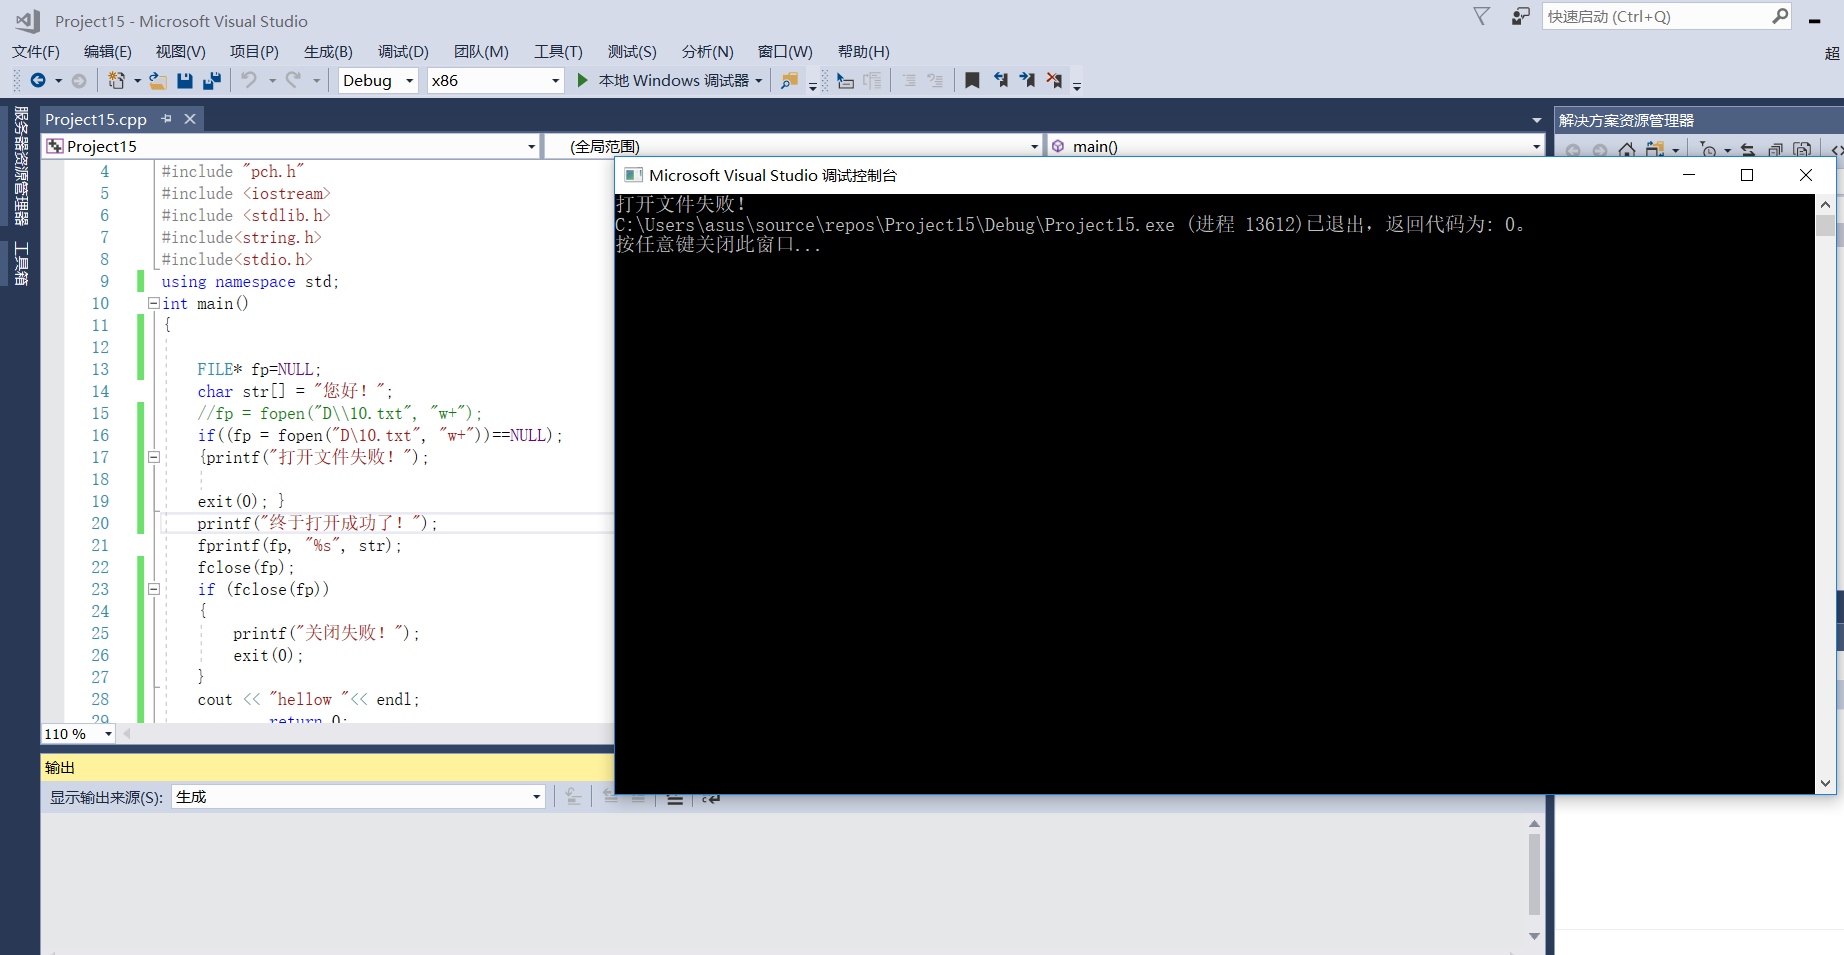Click the Find in Files toolbar icon
Viewport: 1844px width, 955px height.
click(x=789, y=80)
